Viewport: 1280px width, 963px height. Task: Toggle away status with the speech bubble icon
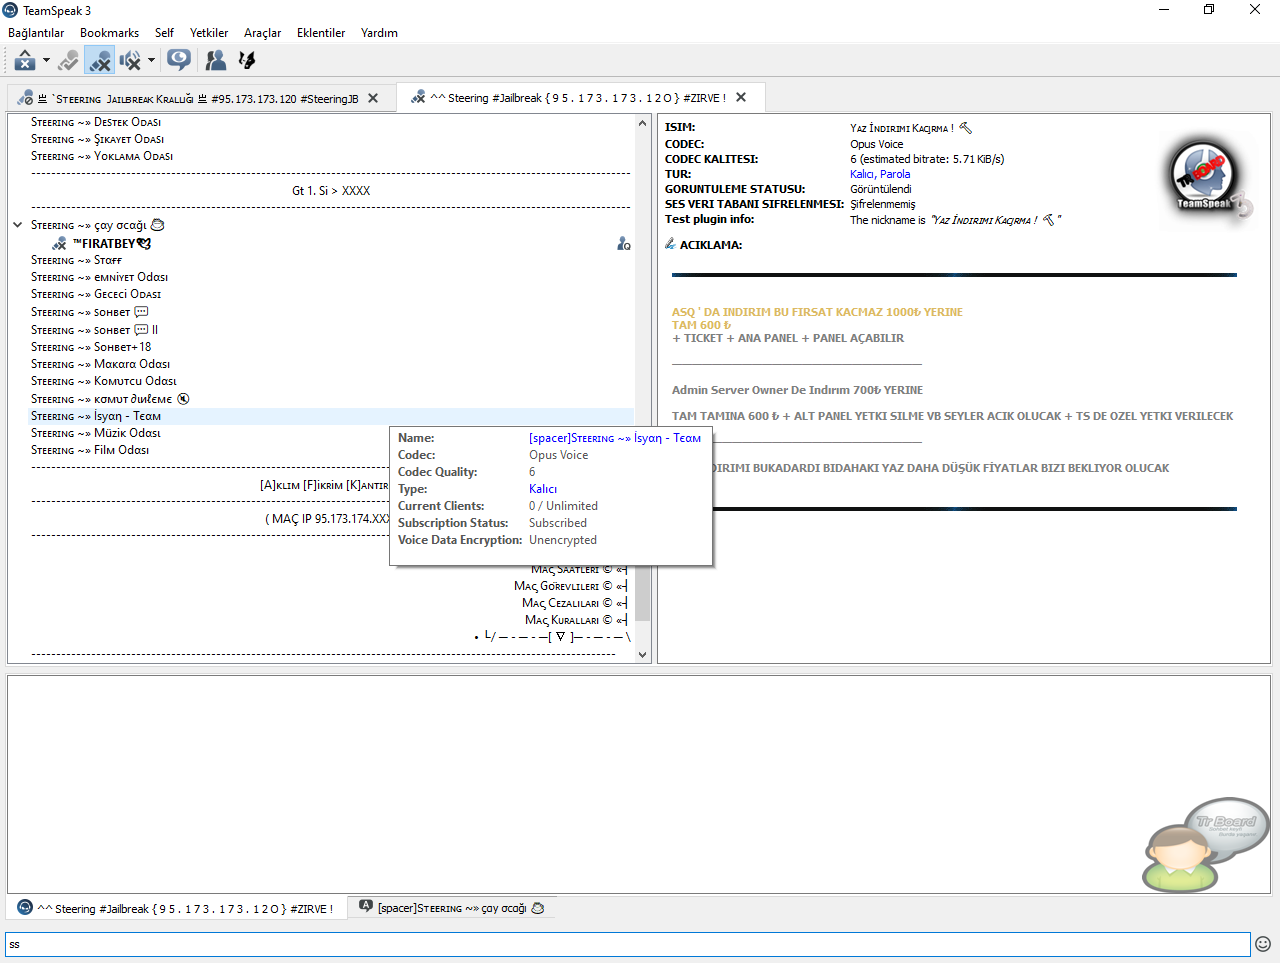tap(179, 61)
